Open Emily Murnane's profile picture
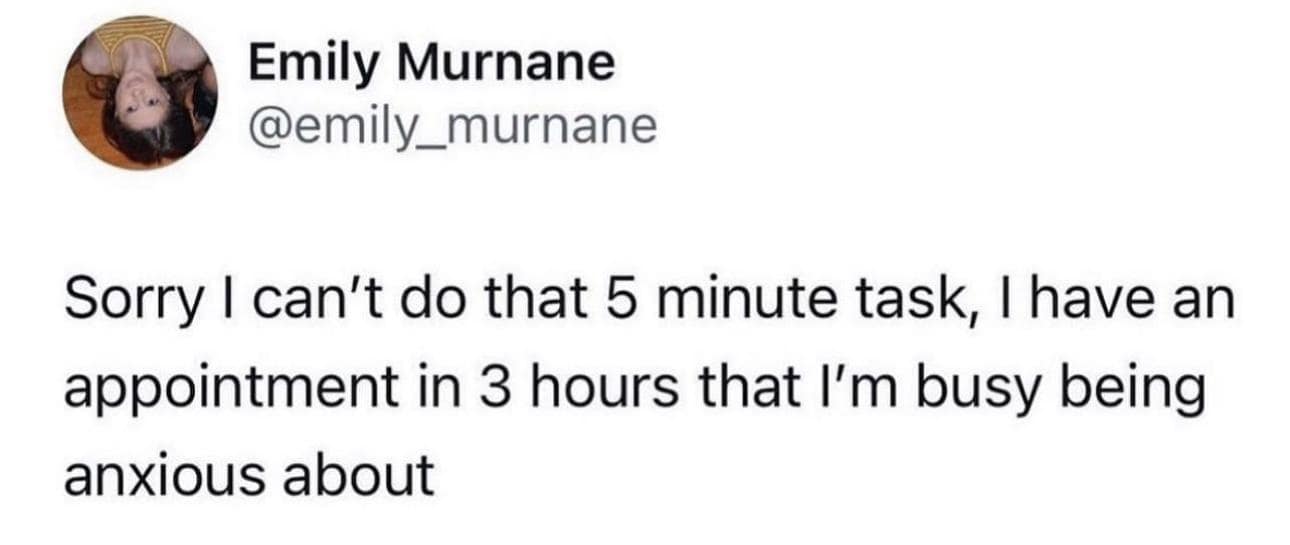The width and height of the screenshot is (1290, 545). 140,94
